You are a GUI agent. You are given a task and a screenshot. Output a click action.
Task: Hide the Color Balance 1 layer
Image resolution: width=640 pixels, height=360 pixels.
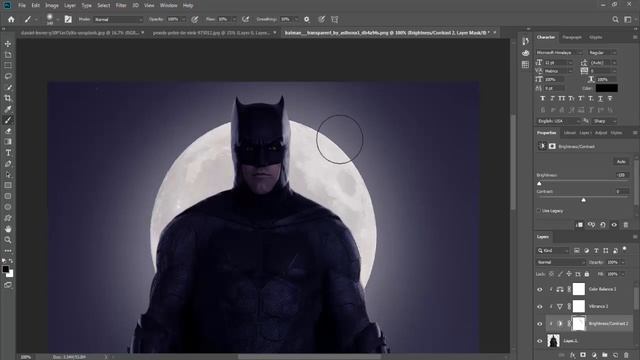540,289
